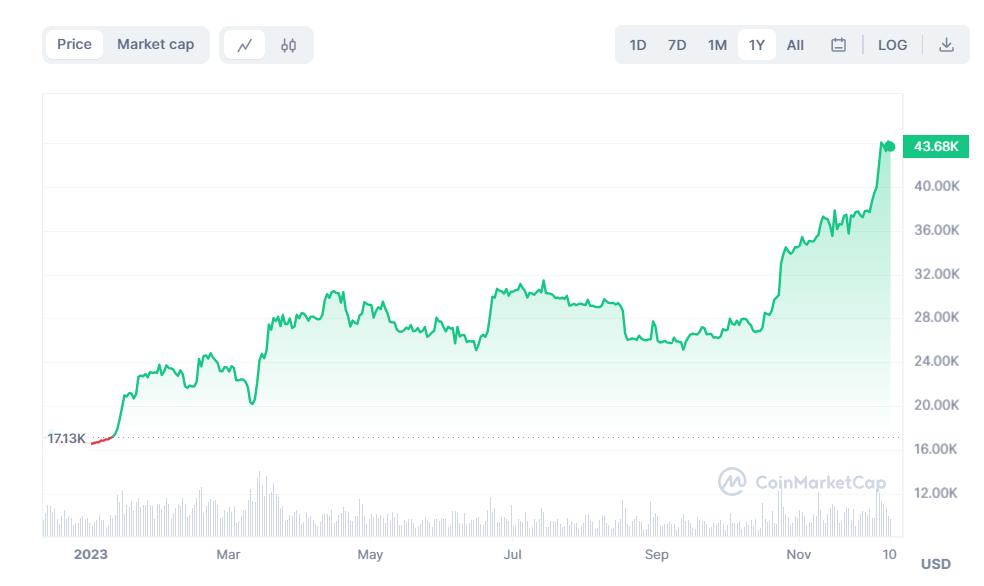
Task: Select the Market cap view toggle
Action: tap(156, 45)
